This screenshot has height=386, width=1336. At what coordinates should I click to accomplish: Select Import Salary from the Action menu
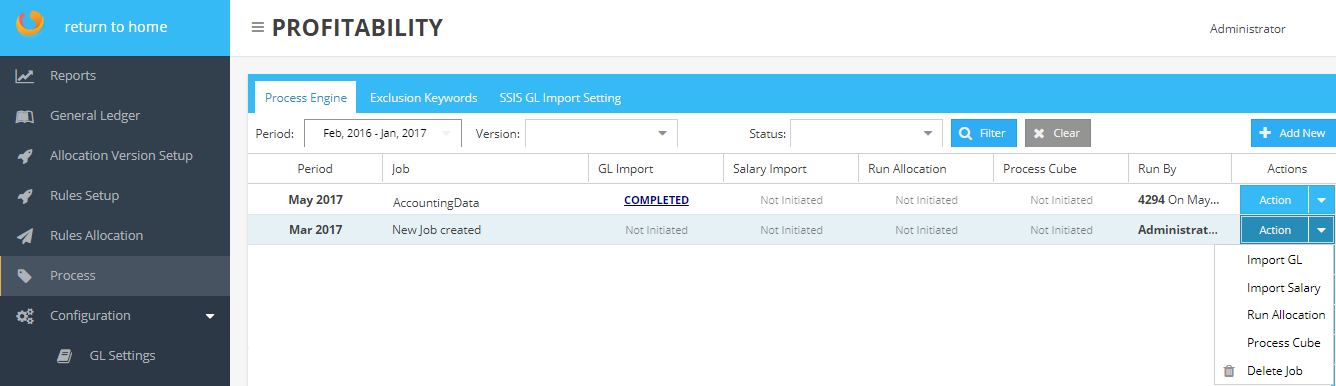coord(1283,288)
